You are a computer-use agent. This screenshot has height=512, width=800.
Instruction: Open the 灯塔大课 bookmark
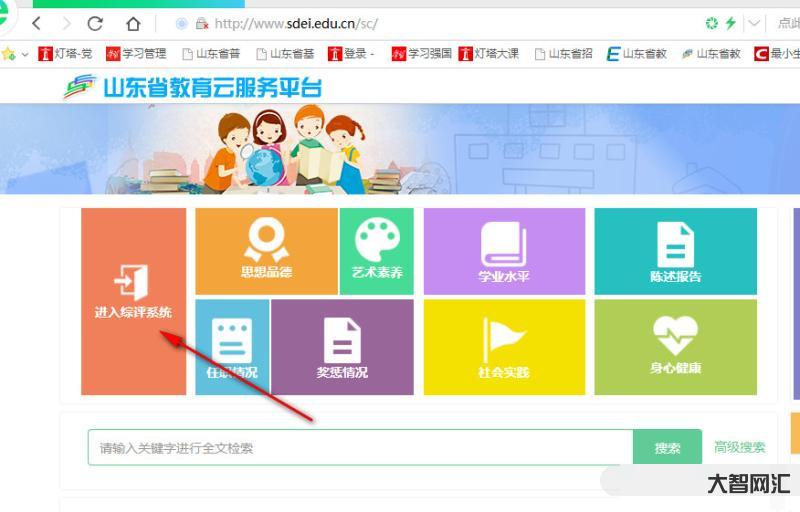489,54
